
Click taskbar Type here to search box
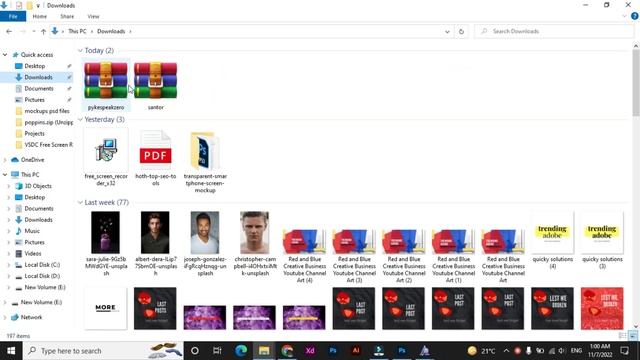click(103, 351)
